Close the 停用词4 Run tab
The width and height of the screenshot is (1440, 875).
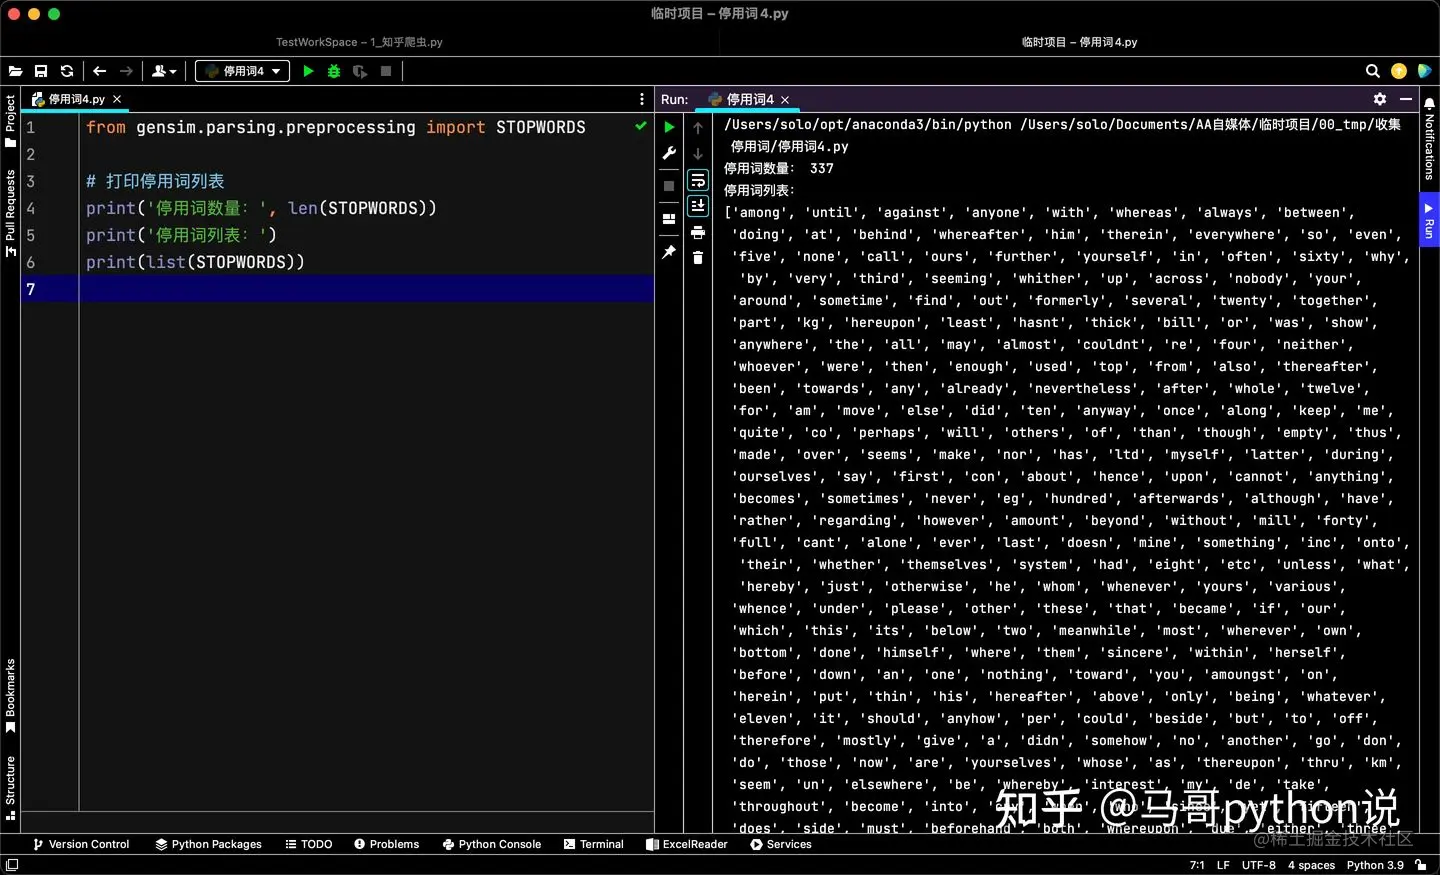pyautogui.click(x=785, y=99)
